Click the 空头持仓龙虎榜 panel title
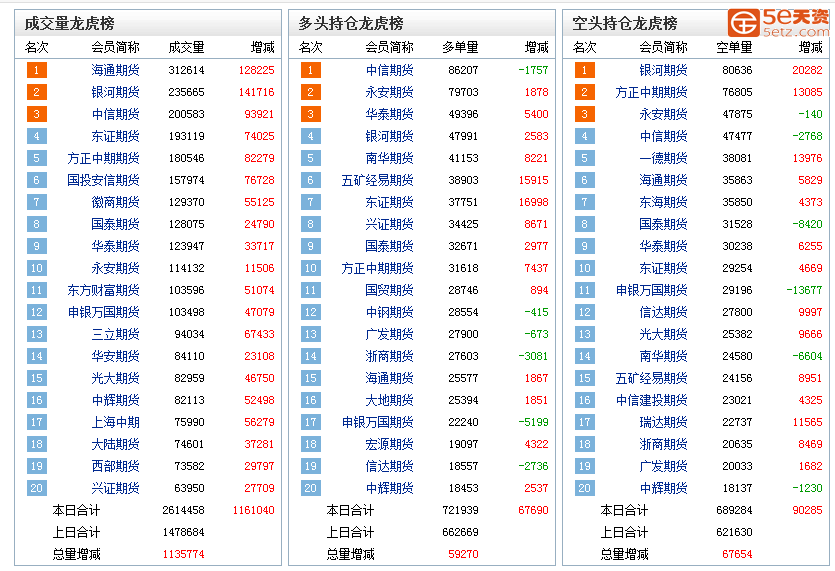Viewport: 835px width, 571px height. coord(625,23)
